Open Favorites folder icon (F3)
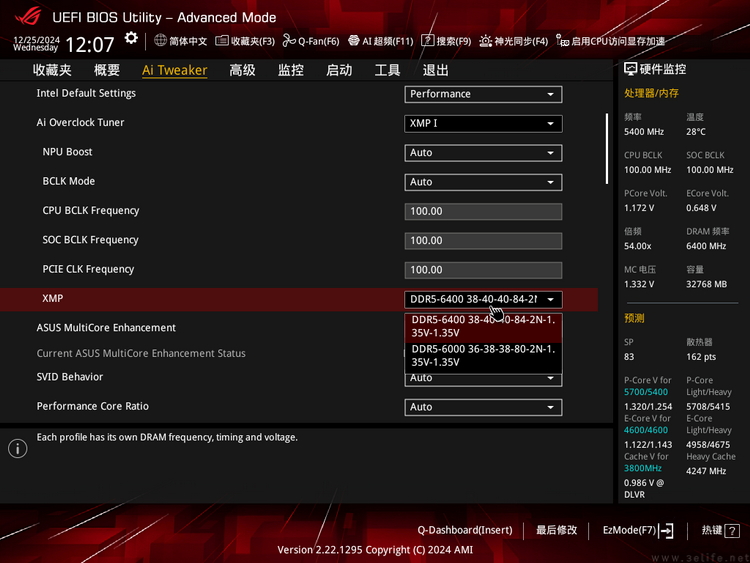 click(221, 41)
